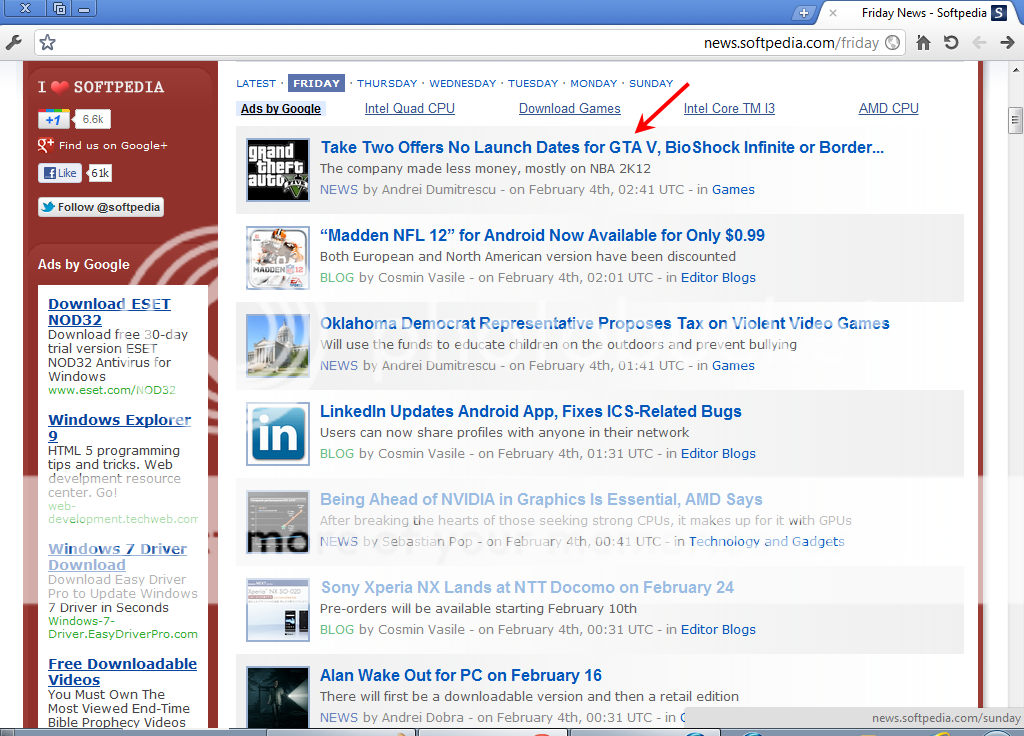Click Editor Blogs link on the Sony Xperia article
Viewport: 1024px width, 736px height.
coord(718,630)
